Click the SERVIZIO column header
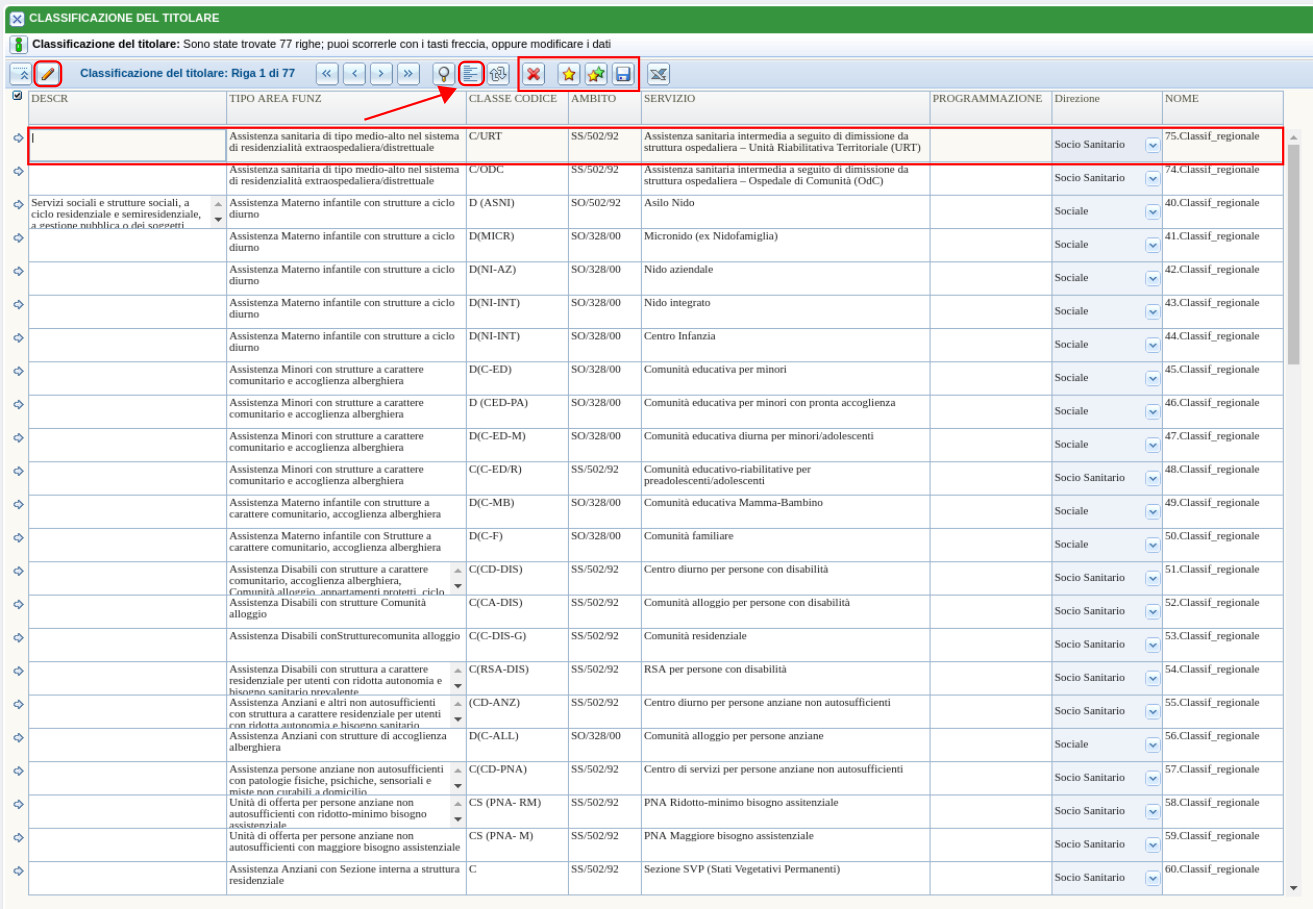This screenshot has height=909, width=1313. click(x=669, y=99)
